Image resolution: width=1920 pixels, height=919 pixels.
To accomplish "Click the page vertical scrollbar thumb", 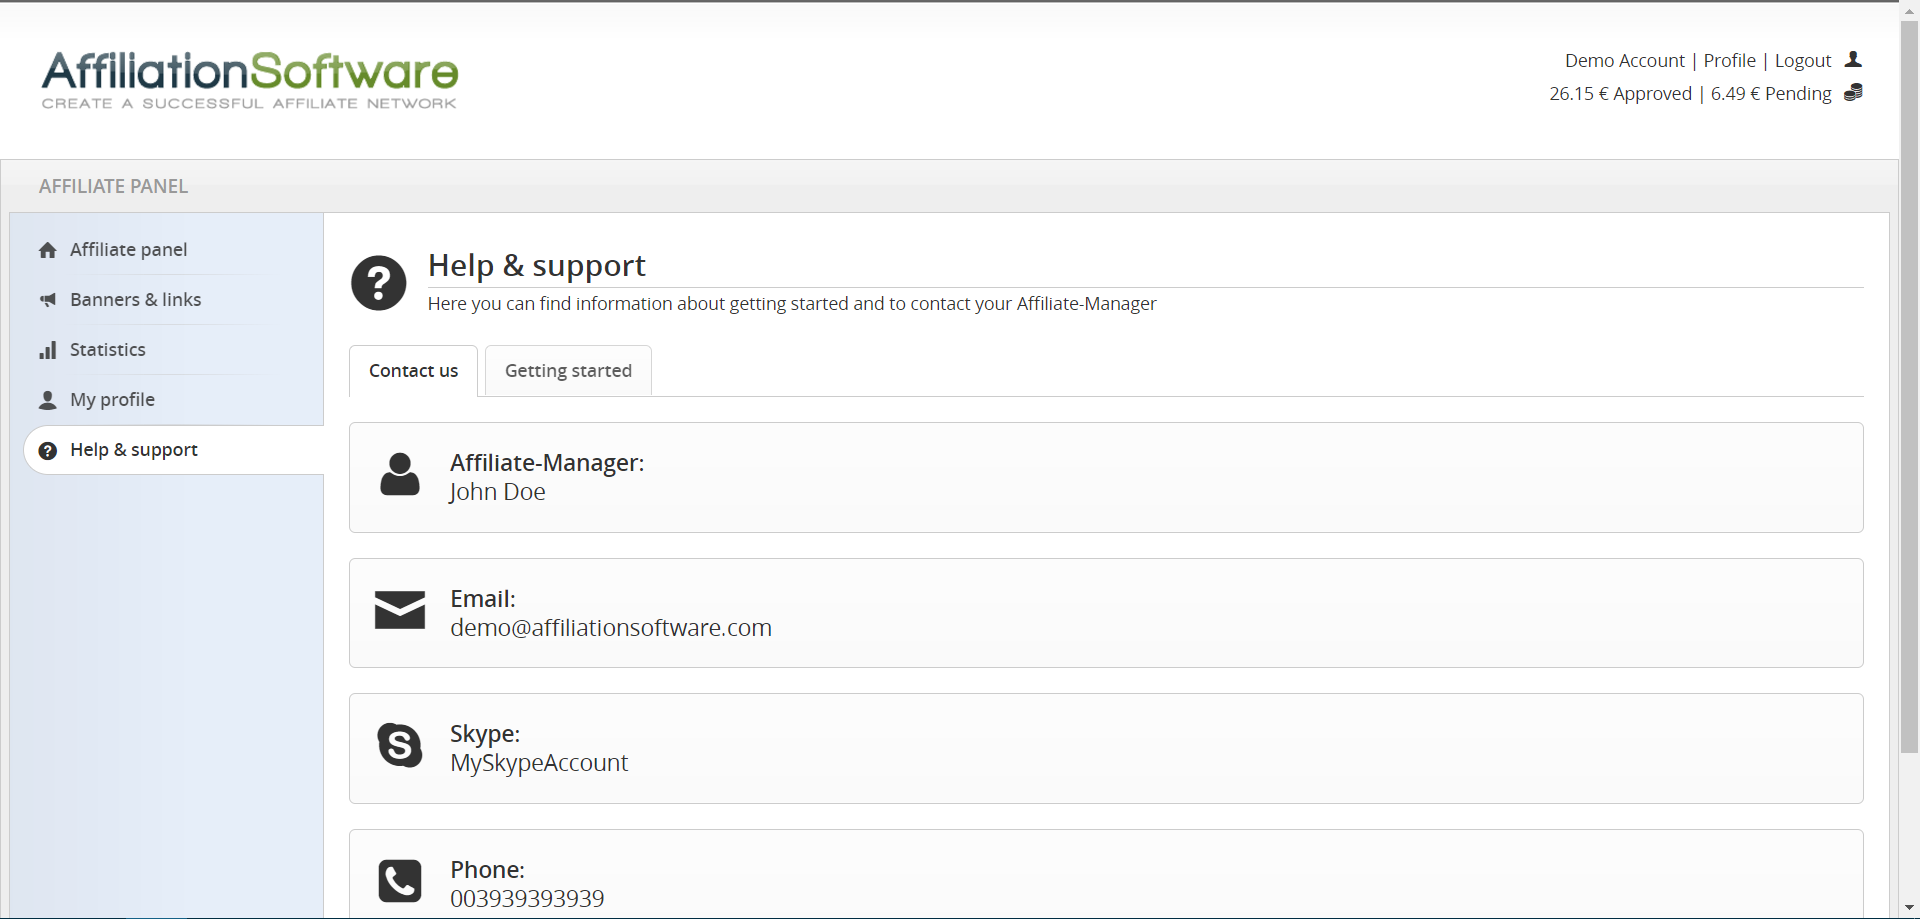I will 1909,387.
